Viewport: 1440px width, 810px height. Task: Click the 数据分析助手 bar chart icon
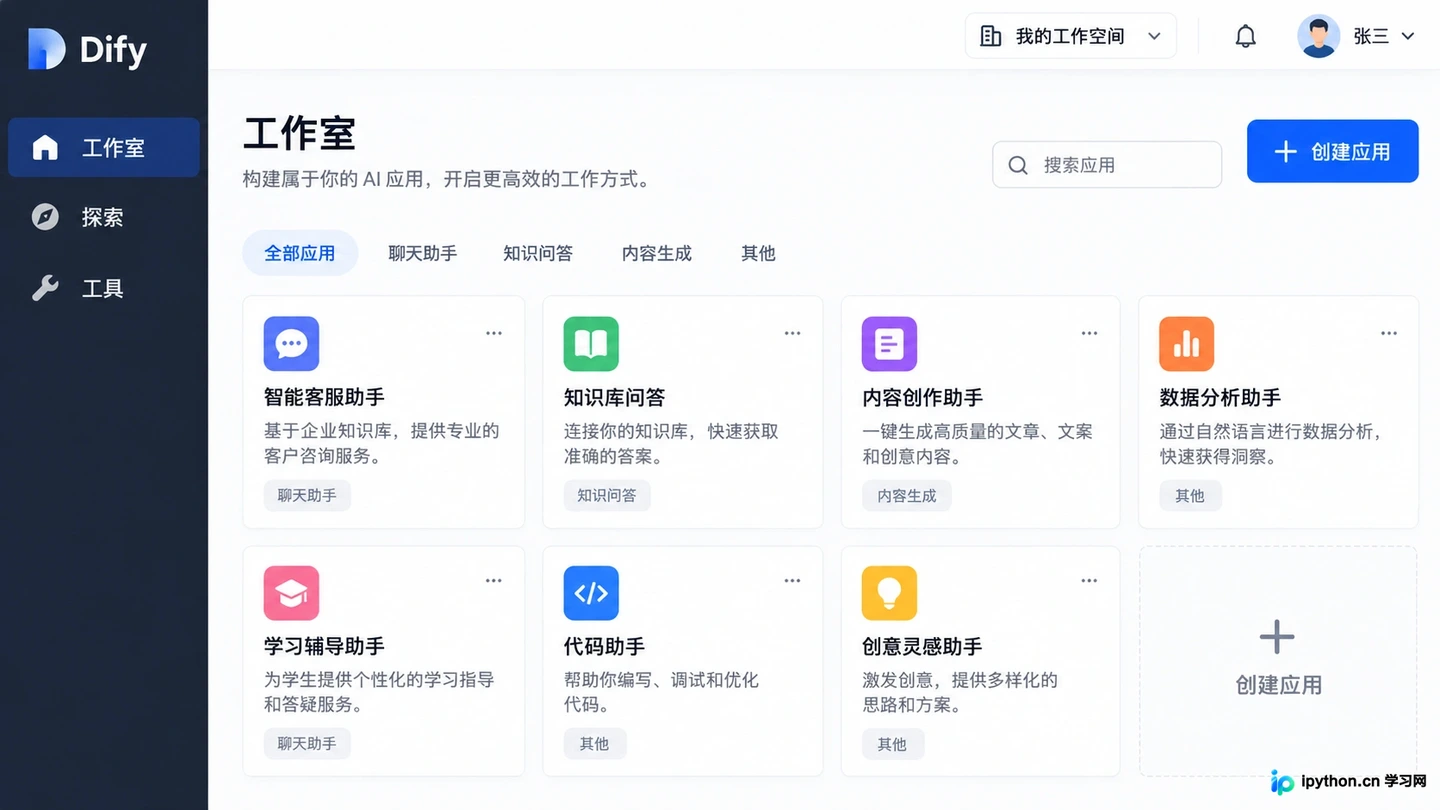point(1186,344)
